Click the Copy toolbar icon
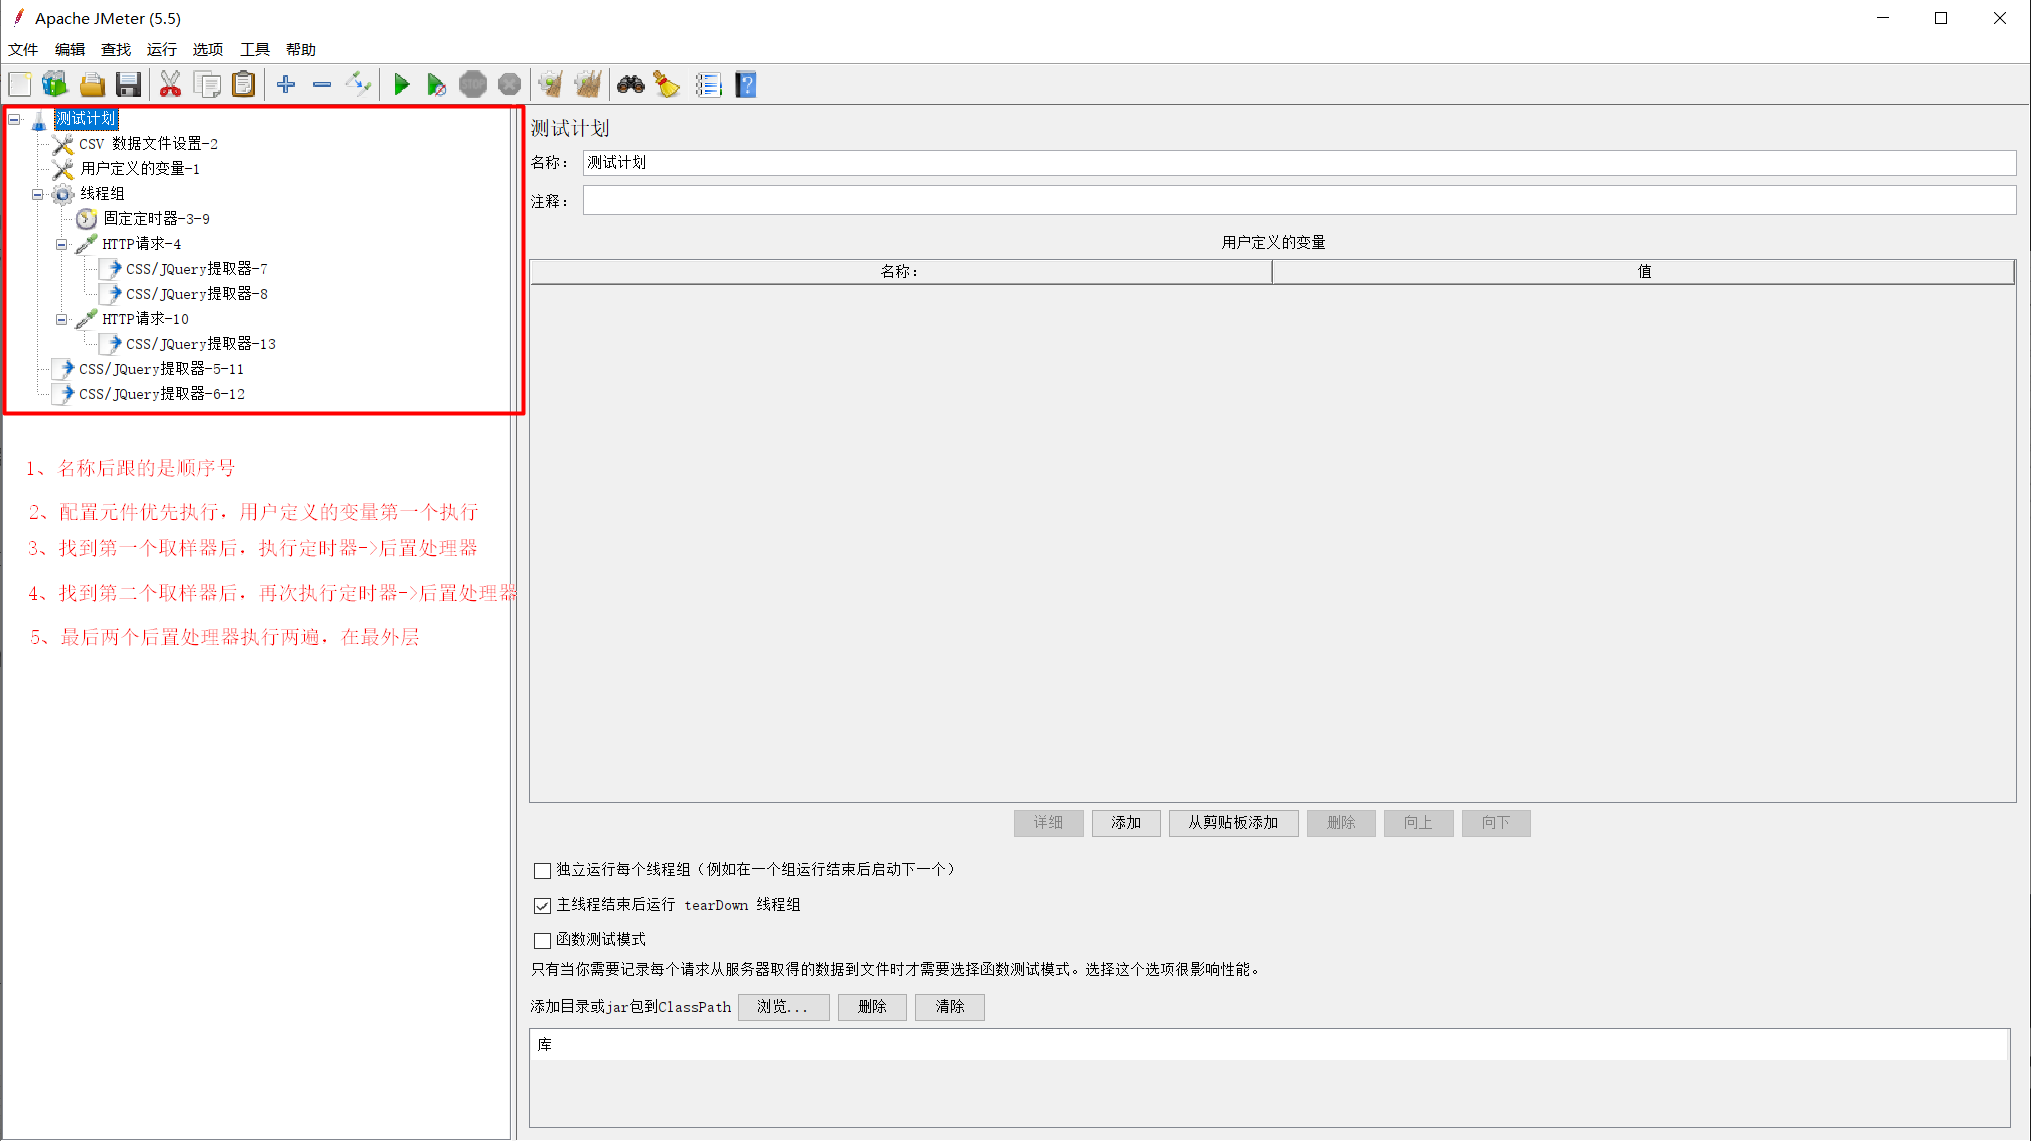Image resolution: width=2031 pixels, height=1141 pixels. (207, 85)
